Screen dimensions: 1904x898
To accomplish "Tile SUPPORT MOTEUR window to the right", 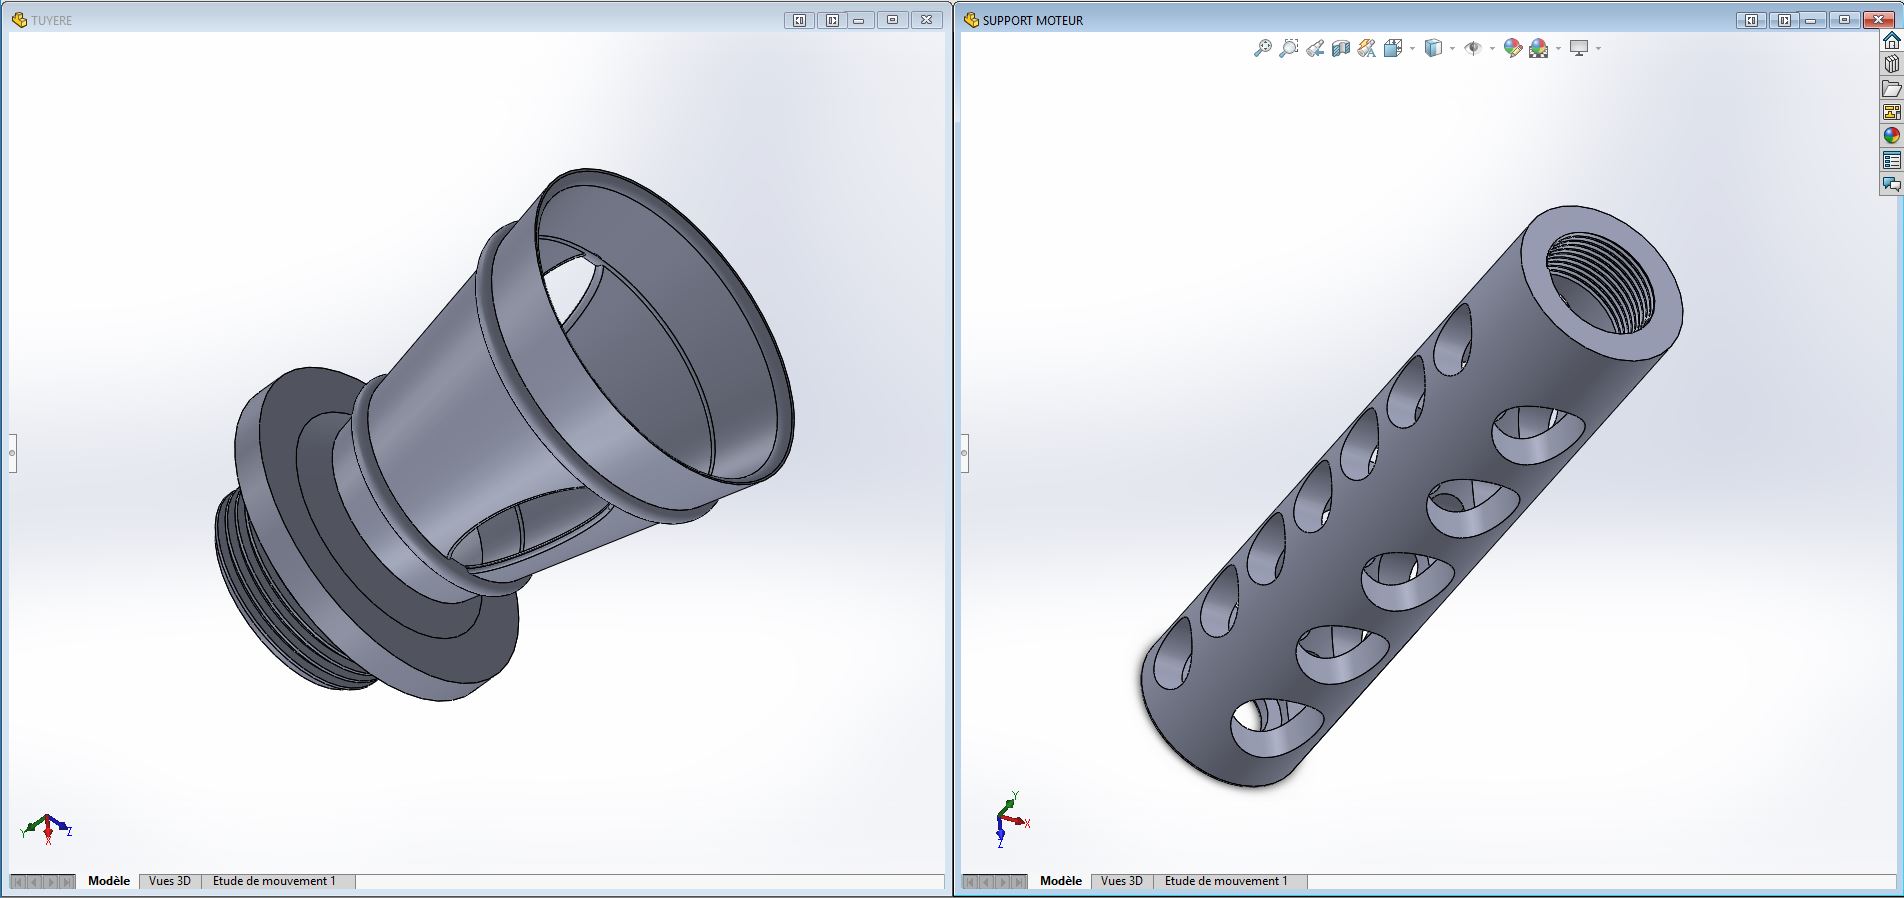I will (1783, 20).
